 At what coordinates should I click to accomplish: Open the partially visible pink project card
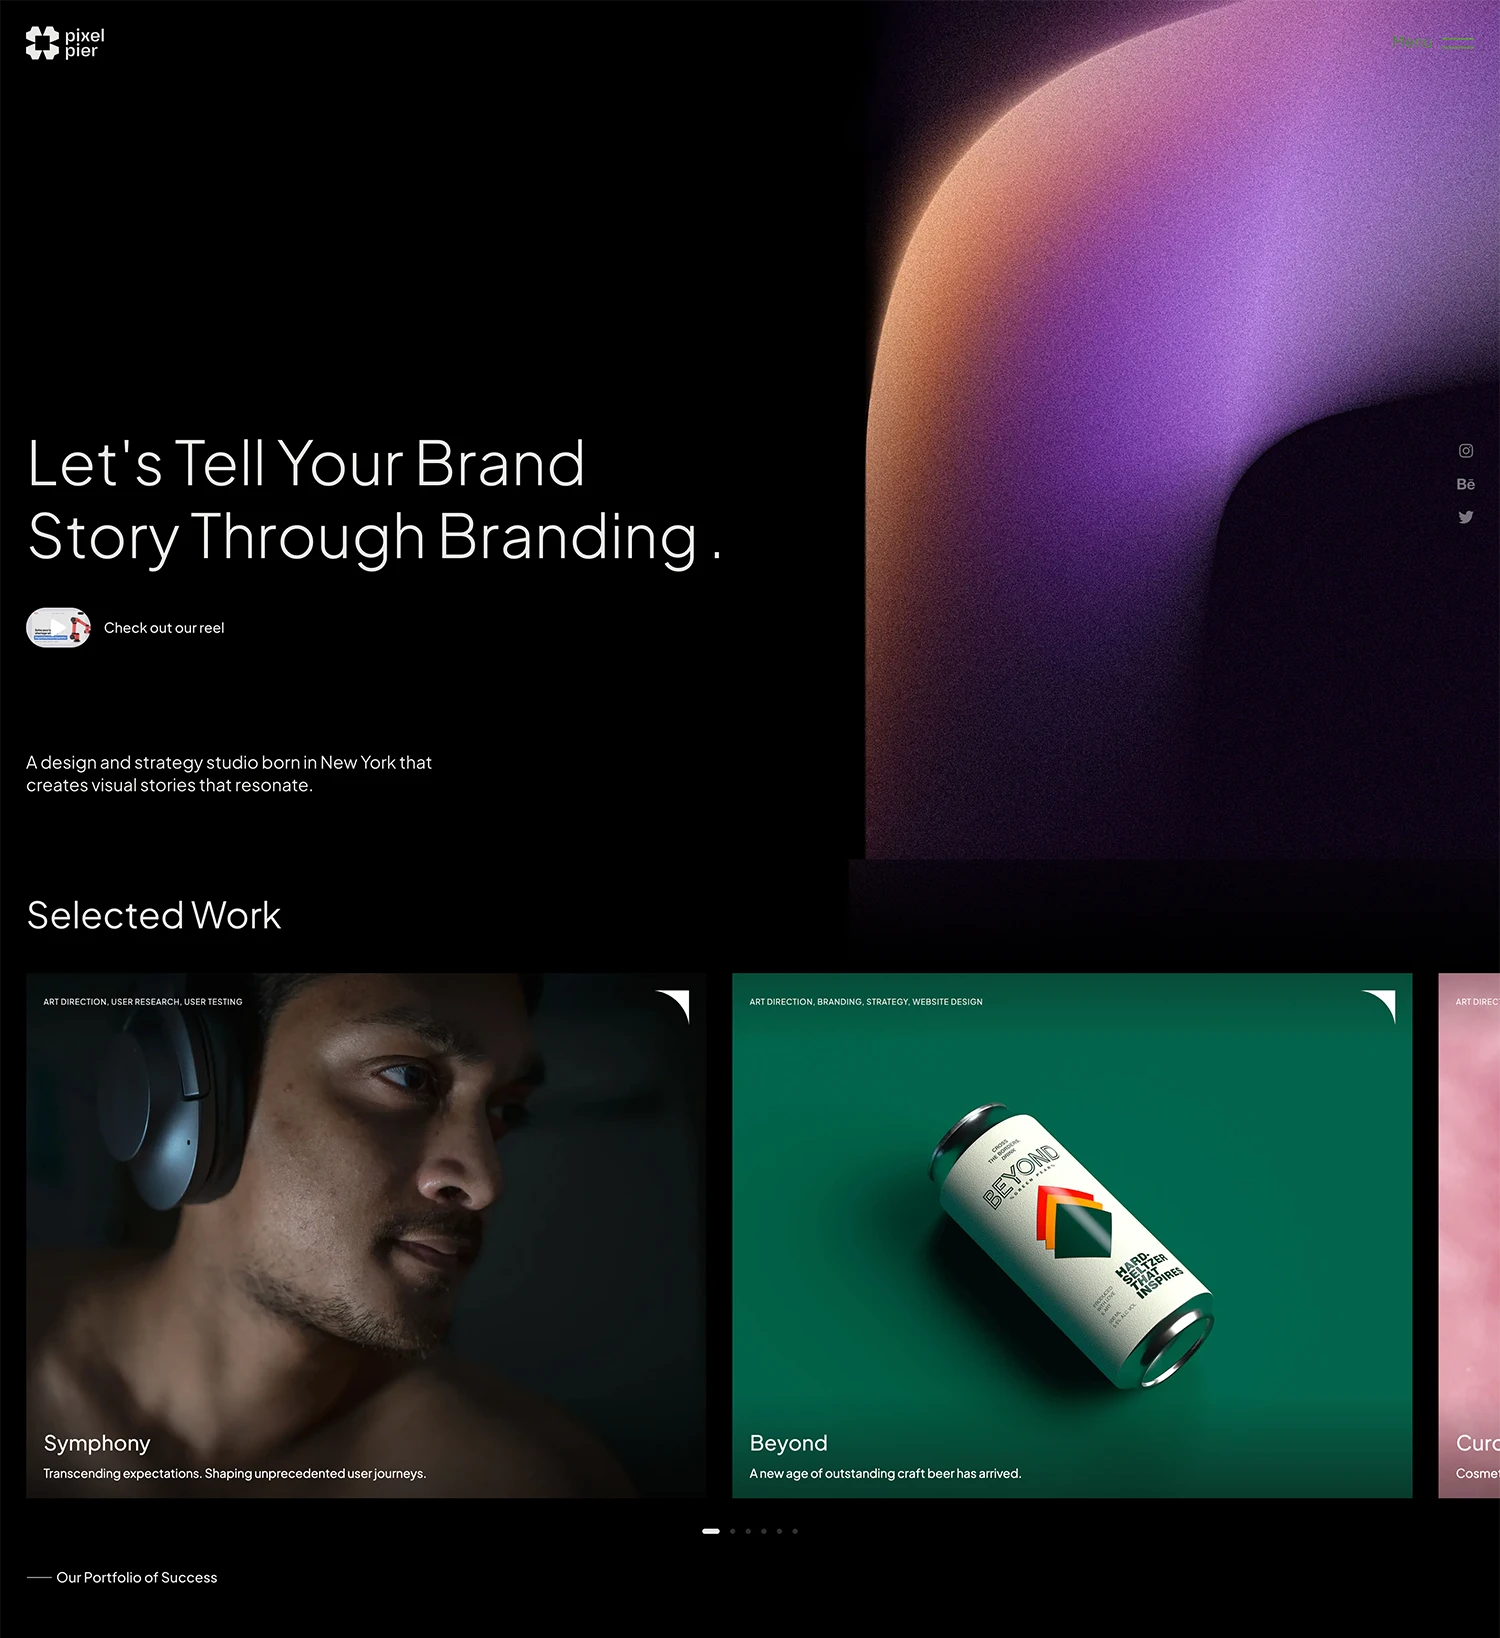coord(1469,1235)
